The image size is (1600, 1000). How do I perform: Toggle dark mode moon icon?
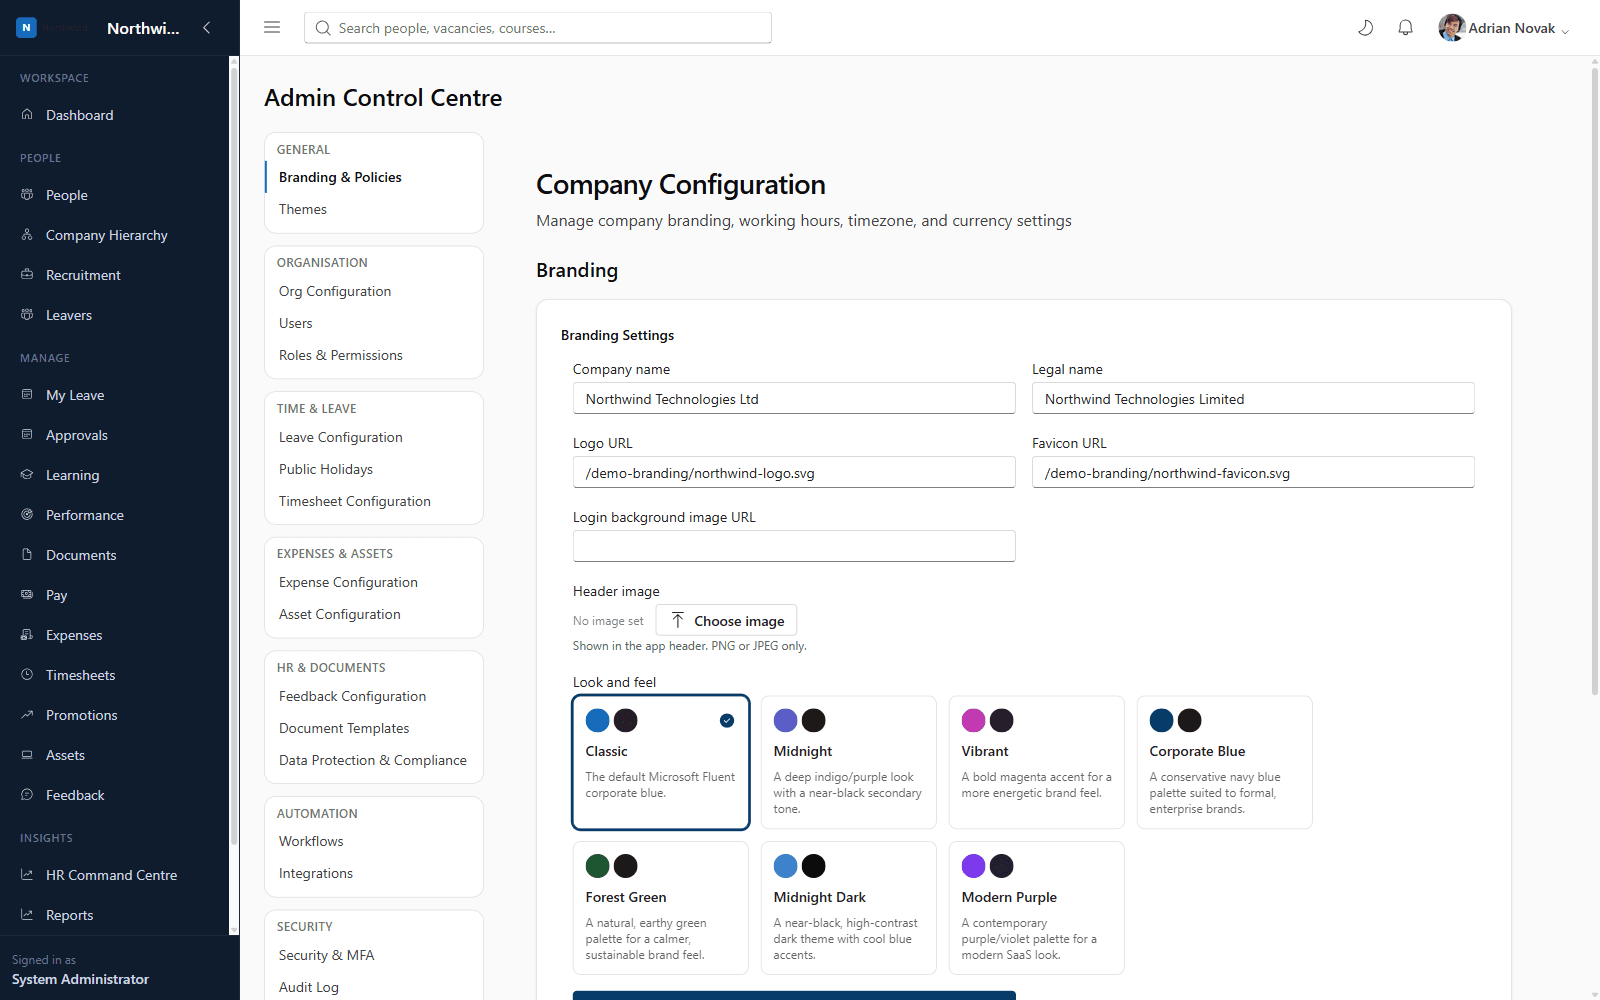click(x=1365, y=28)
